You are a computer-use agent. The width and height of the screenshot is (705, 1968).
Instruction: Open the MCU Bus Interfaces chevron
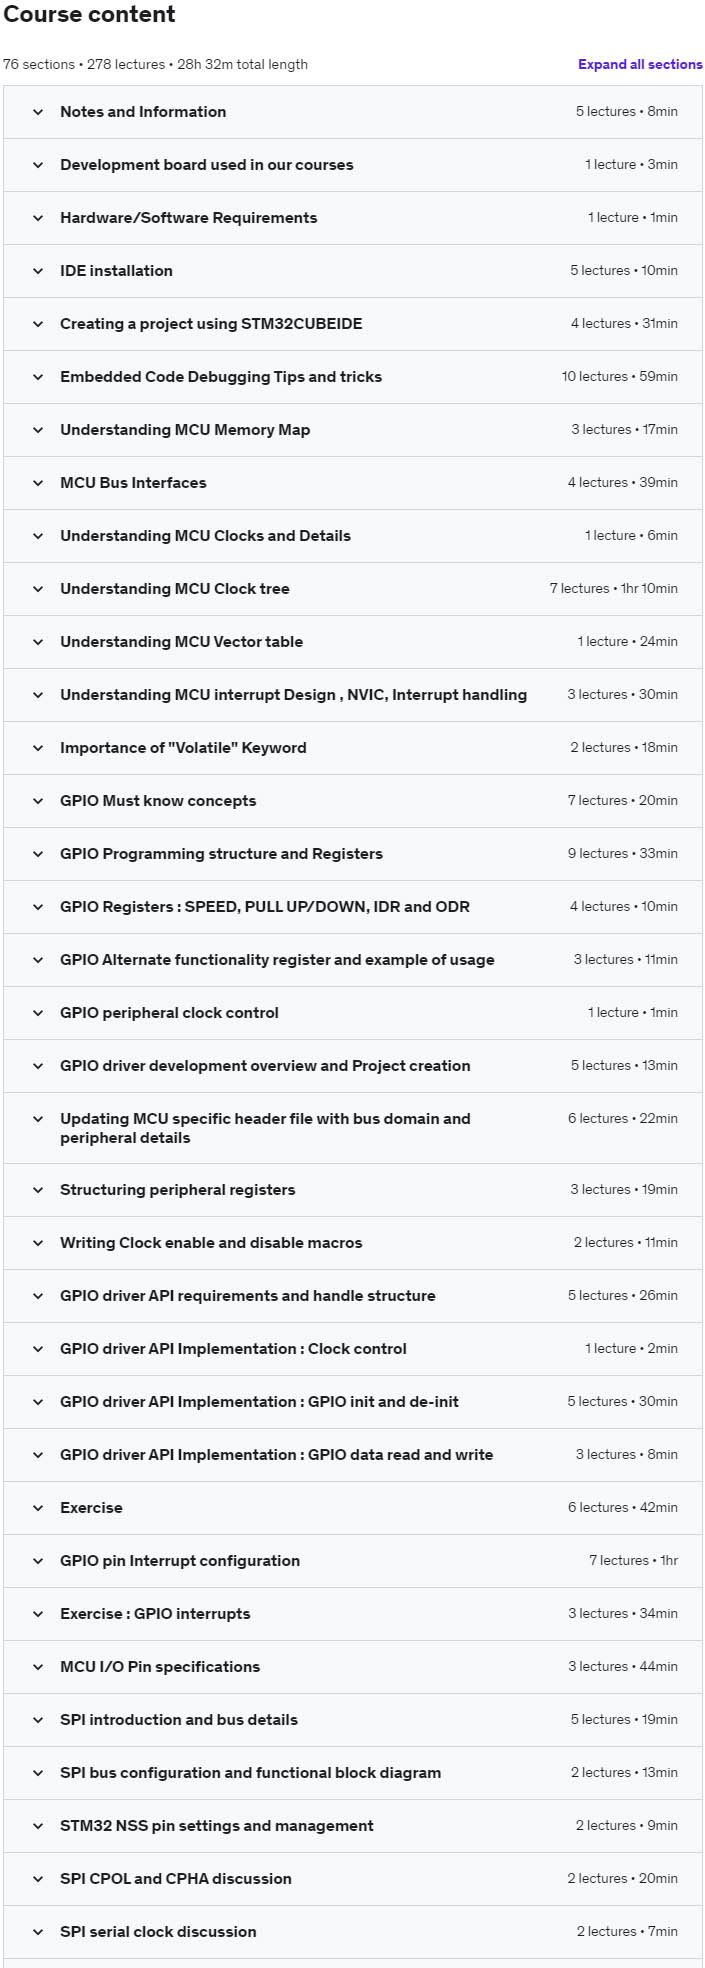[x=38, y=483]
